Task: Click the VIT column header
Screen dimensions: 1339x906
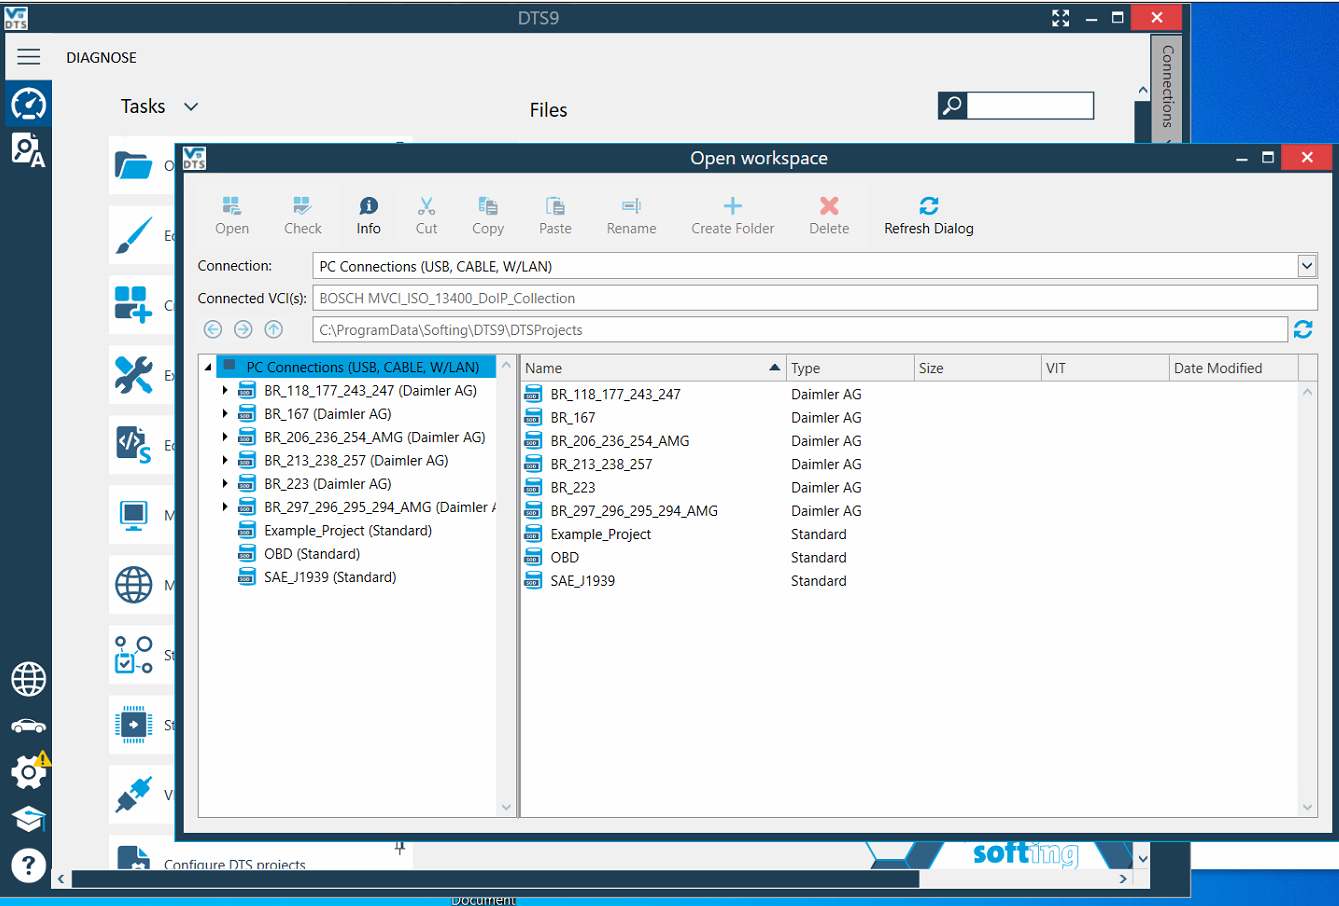Action: tap(1105, 368)
